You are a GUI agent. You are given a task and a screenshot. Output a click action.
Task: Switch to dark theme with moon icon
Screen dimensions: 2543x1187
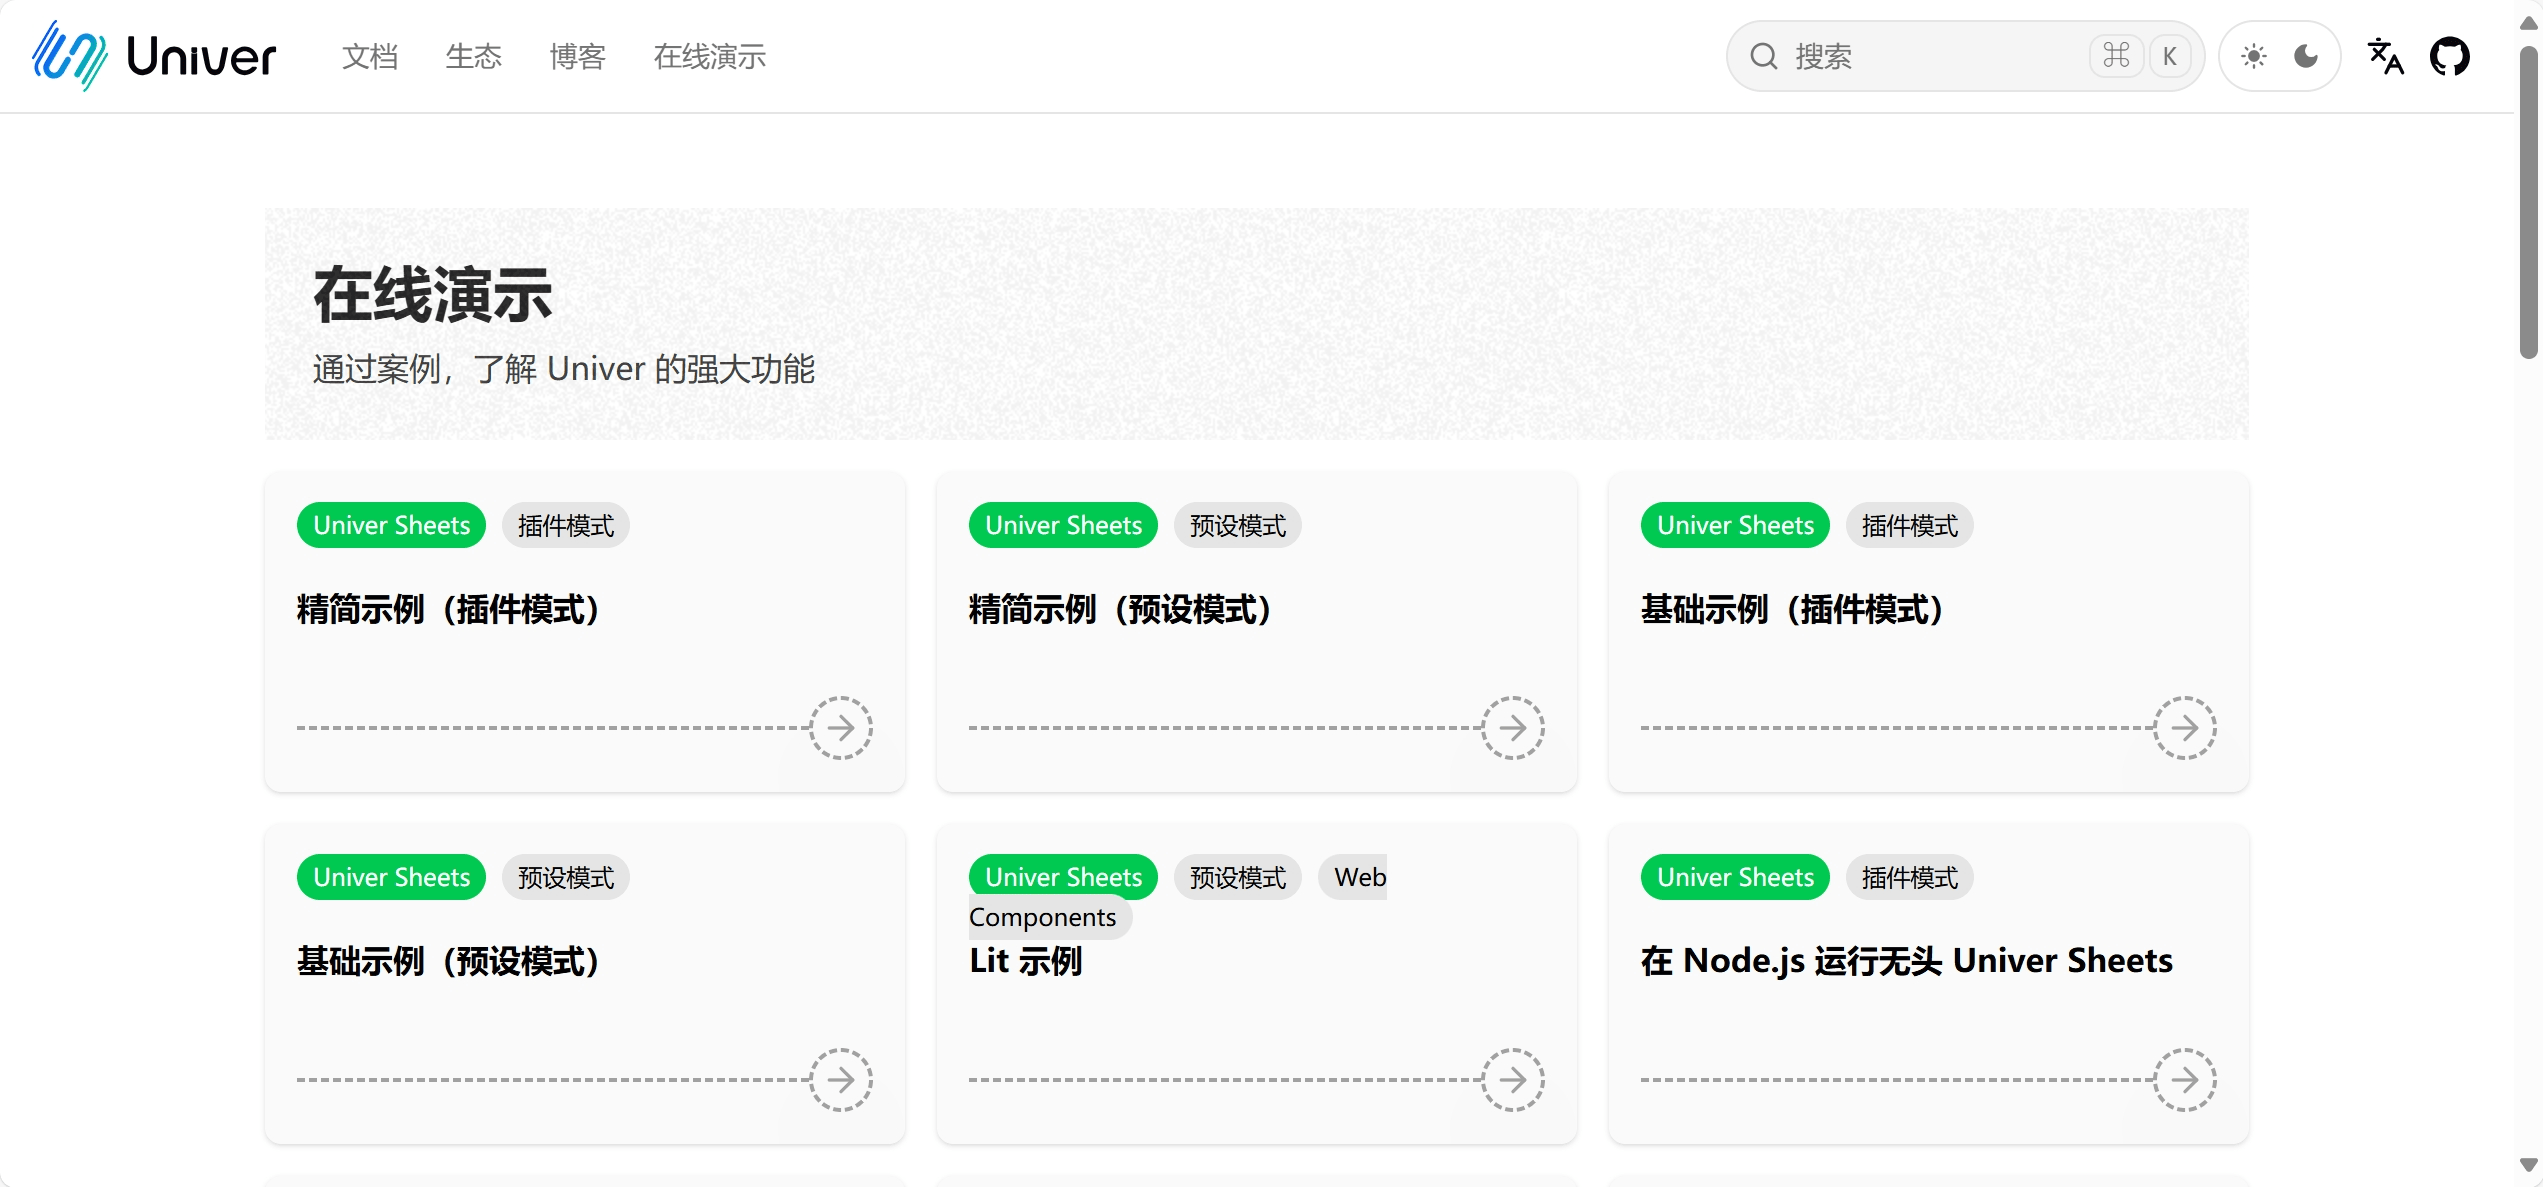point(2306,56)
